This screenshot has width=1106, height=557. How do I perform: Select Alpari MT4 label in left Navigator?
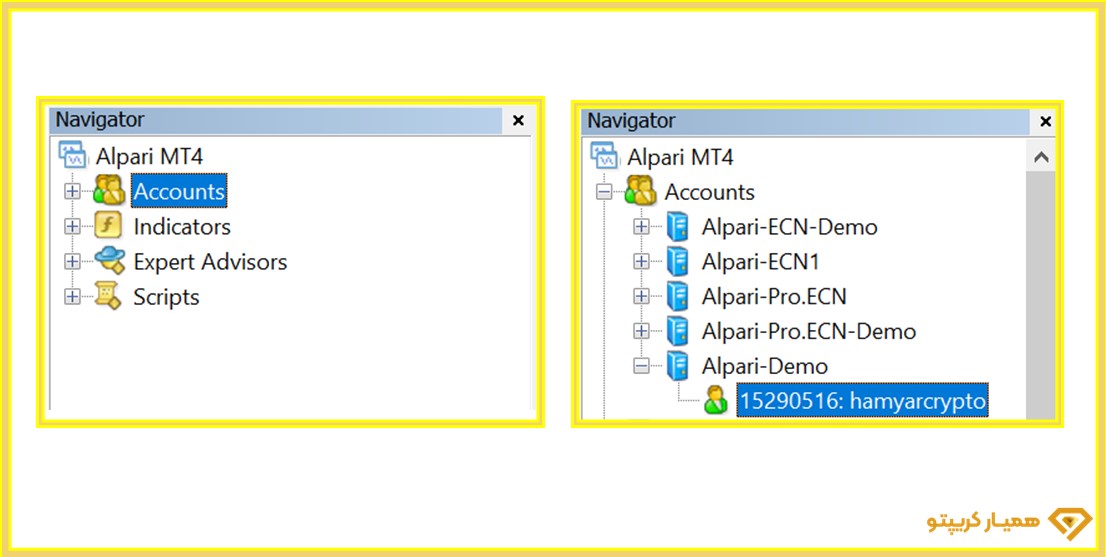[x=150, y=156]
